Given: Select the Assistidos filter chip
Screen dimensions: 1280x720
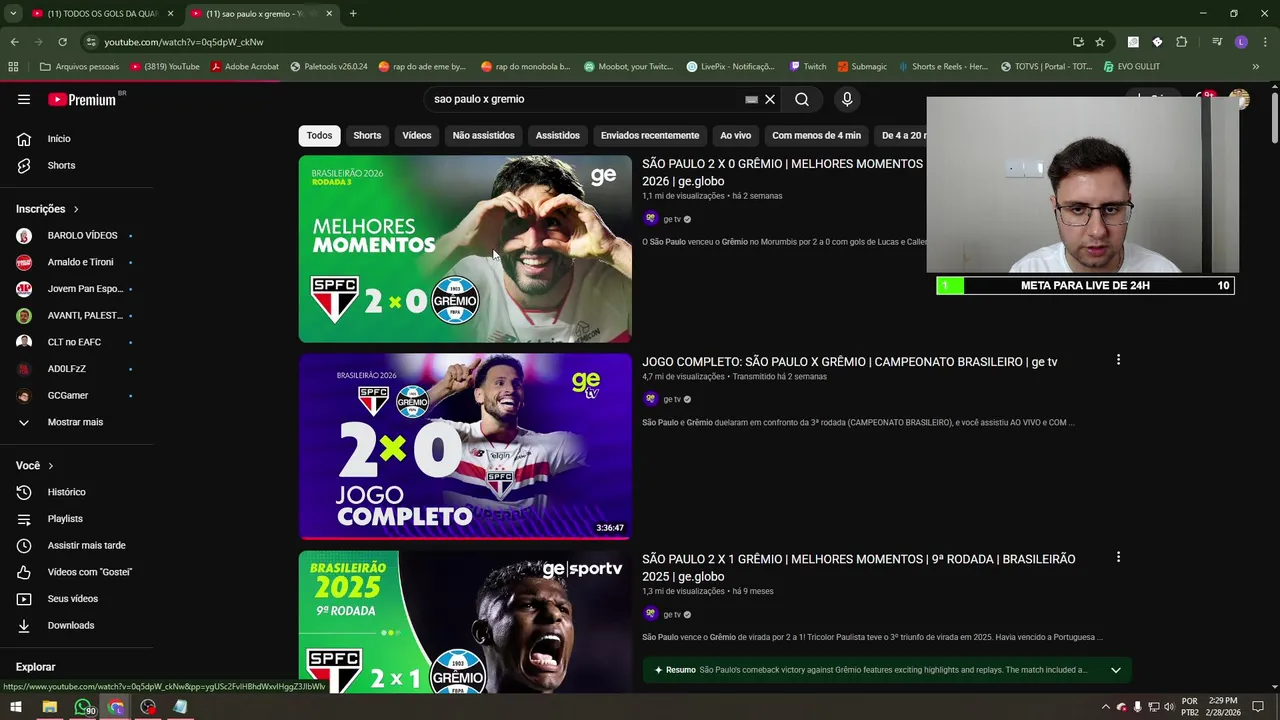Looking at the screenshot, I should tap(557, 135).
